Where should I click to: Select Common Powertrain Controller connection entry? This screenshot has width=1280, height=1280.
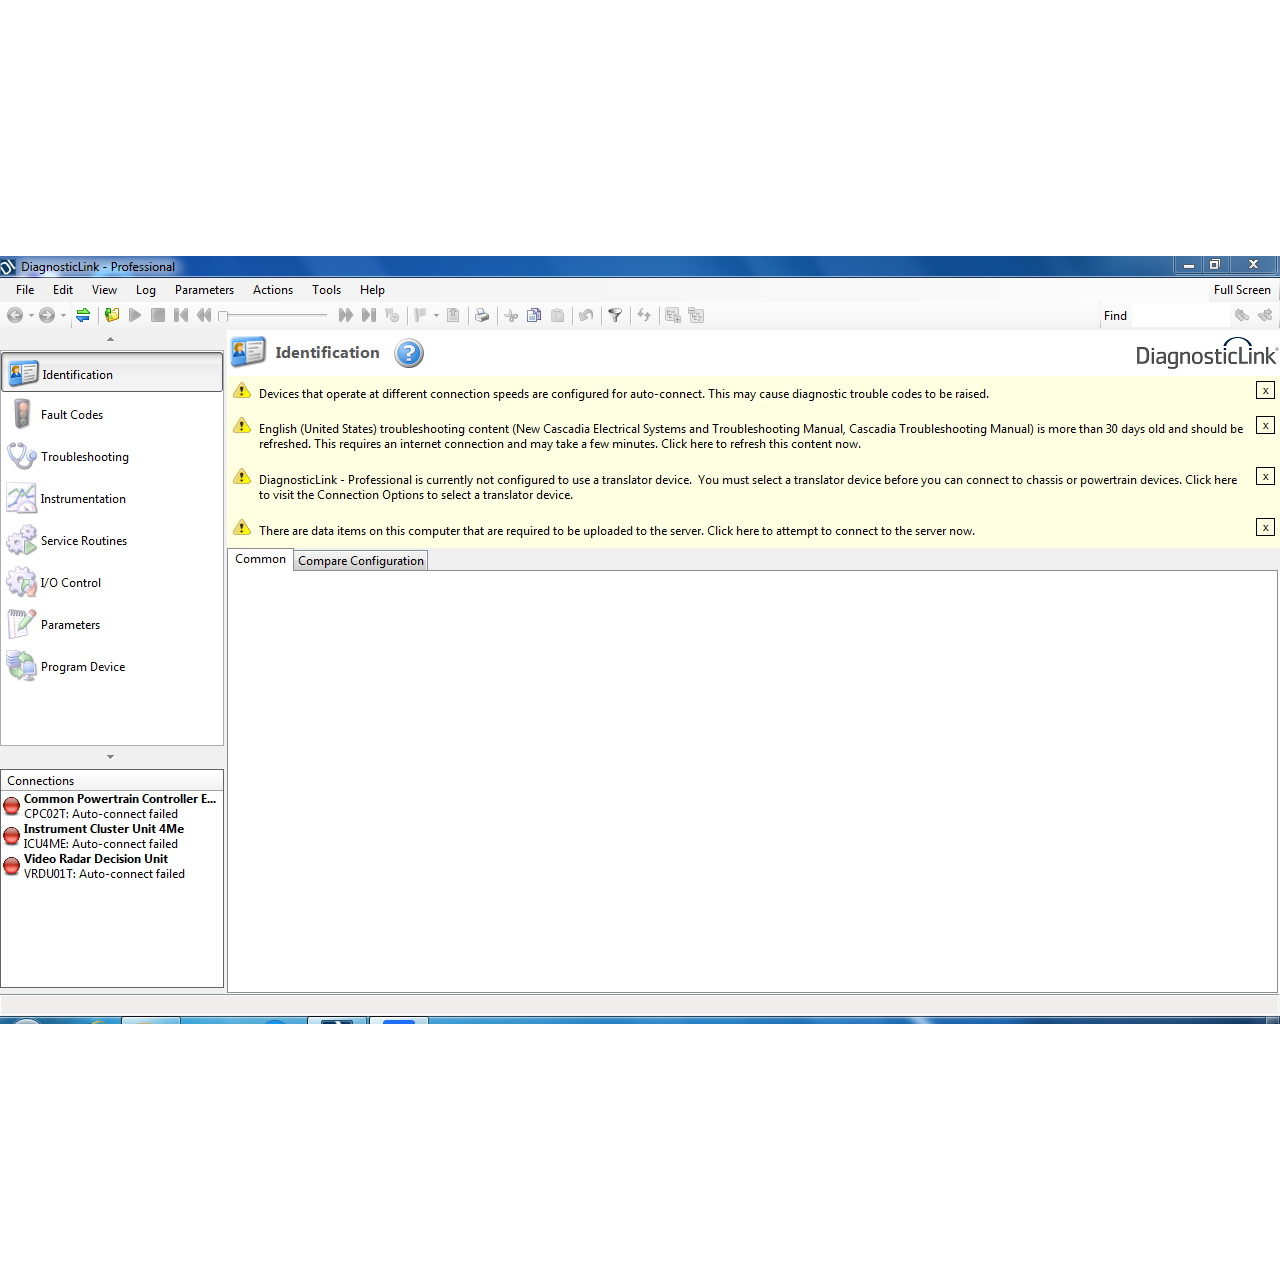(x=112, y=806)
